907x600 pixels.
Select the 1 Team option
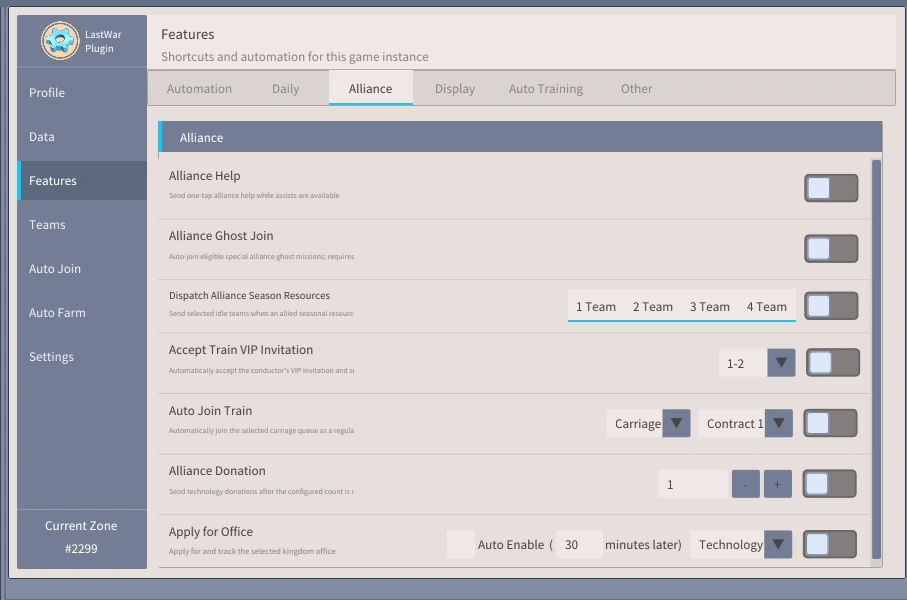[x=596, y=307]
